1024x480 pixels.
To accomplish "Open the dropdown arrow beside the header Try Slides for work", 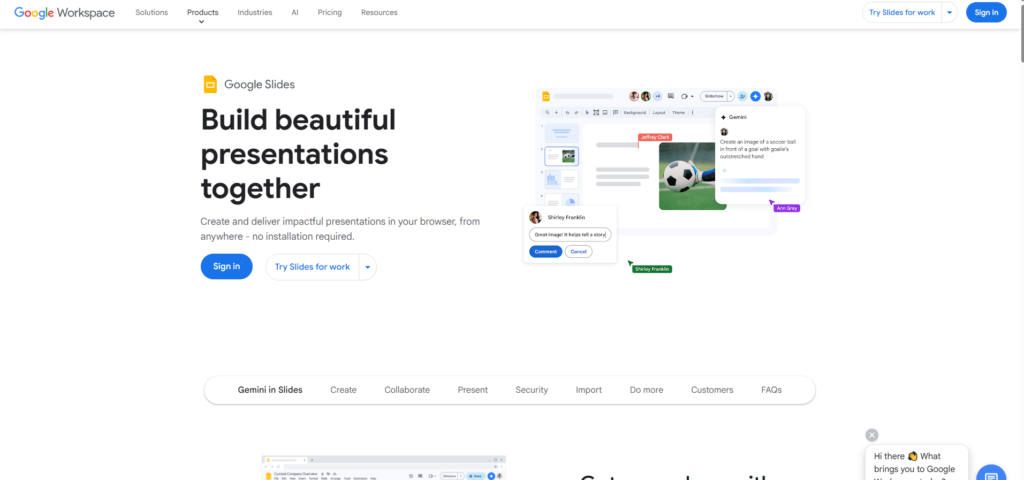I will coord(950,12).
